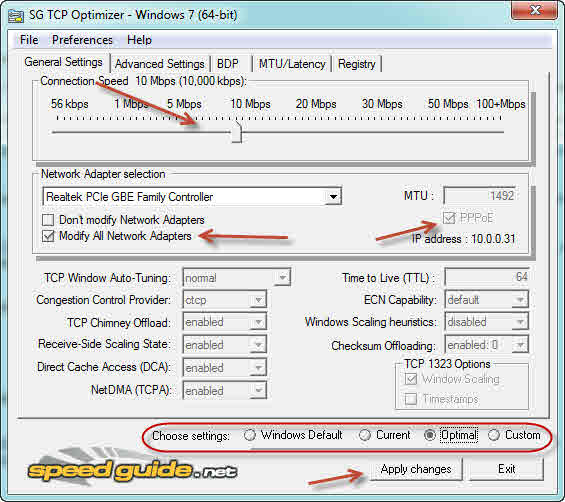
Task: Click the 30 Mbps speed label
Action: pyautogui.click(x=382, y=104)
